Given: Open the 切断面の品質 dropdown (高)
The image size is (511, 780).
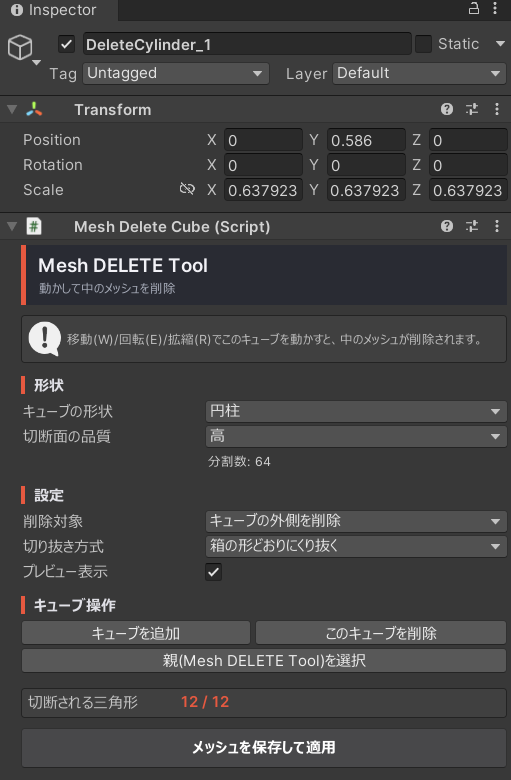Looking at the screenshot, I should pyautogui.click(x=356, y=437).
